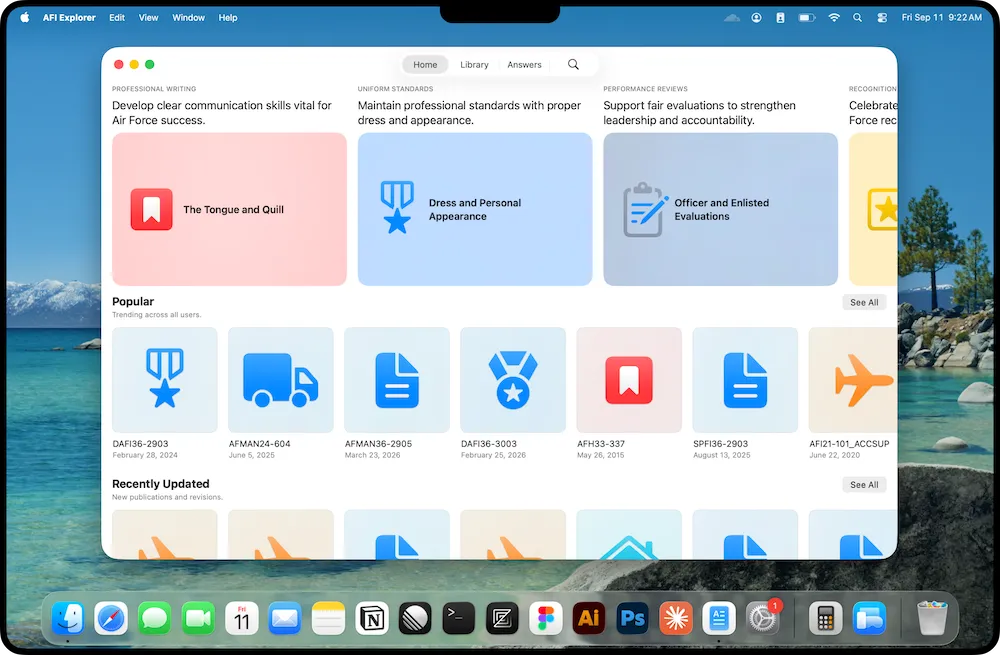Open the Edit menu
1000x655 pixels.
coord(117,18)
